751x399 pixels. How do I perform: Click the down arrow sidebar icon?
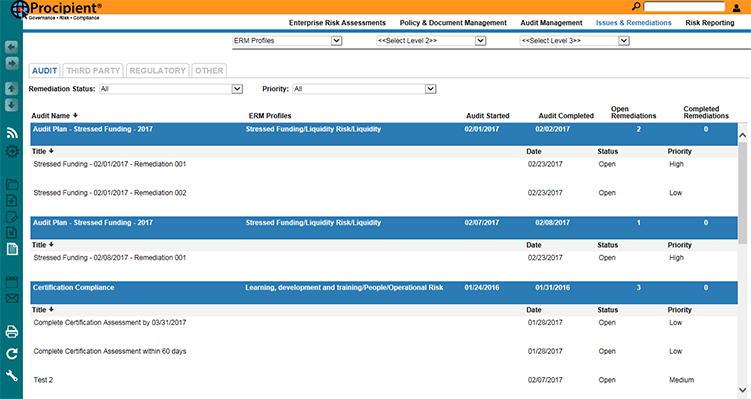click(x=11, y=105)
